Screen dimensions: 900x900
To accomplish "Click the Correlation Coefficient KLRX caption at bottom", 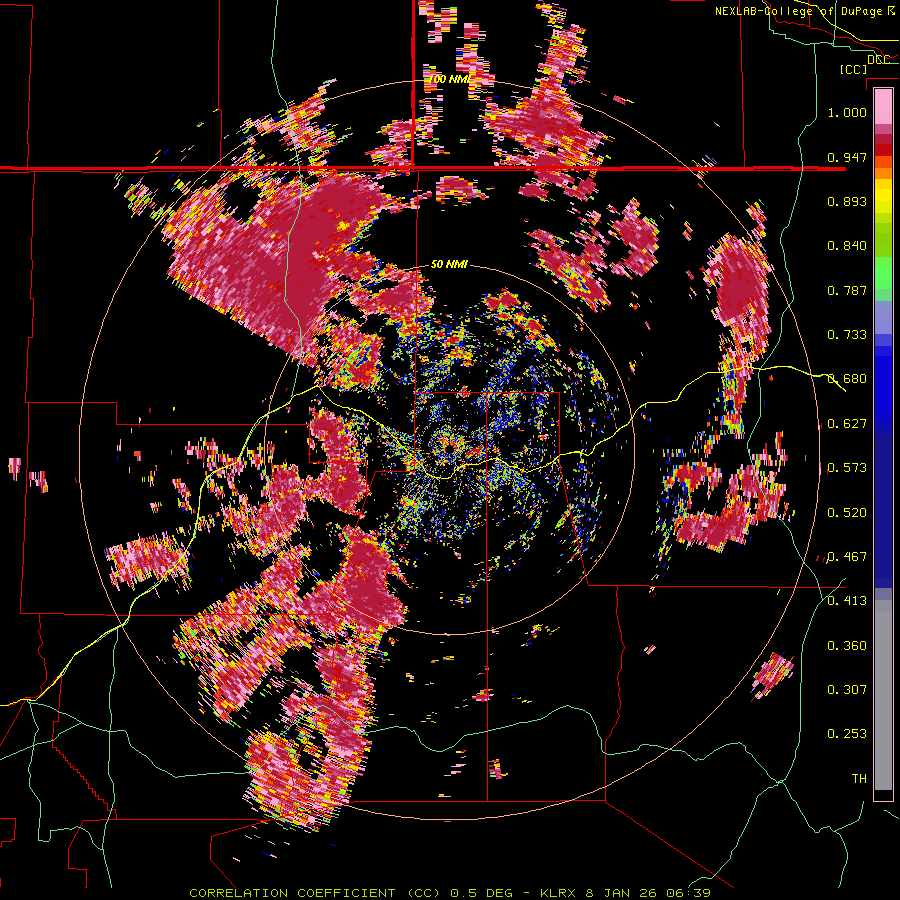I will pos(450,893).
